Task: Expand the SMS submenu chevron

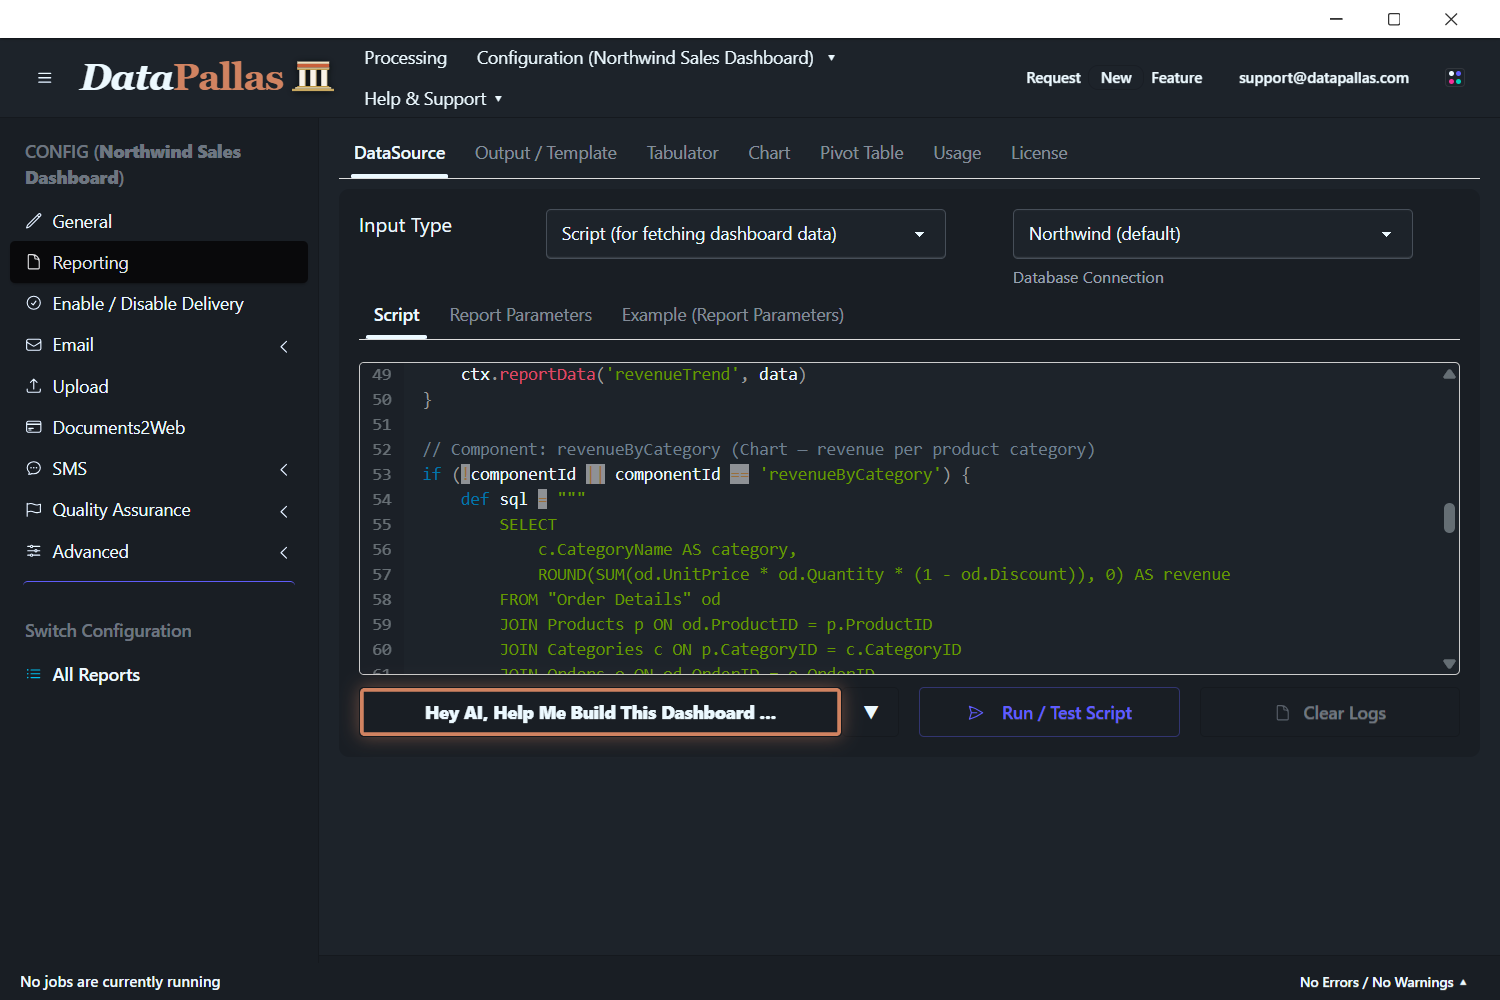Action: click(284, 469)
